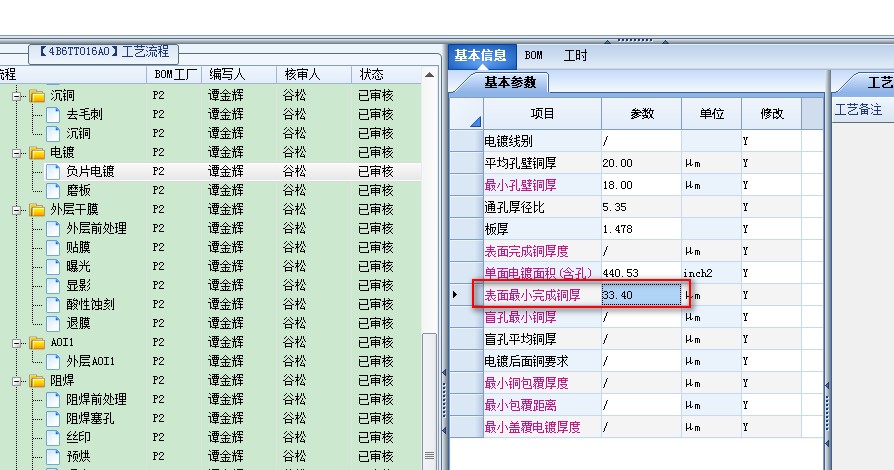Select the 最小包覆距离 parameter row
894x470 pixels.
coord(636,406)
